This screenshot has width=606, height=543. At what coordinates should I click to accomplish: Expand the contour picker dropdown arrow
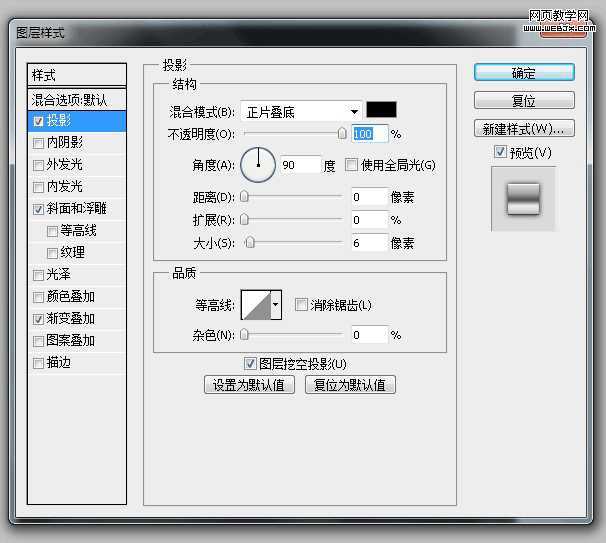(276, 305)
